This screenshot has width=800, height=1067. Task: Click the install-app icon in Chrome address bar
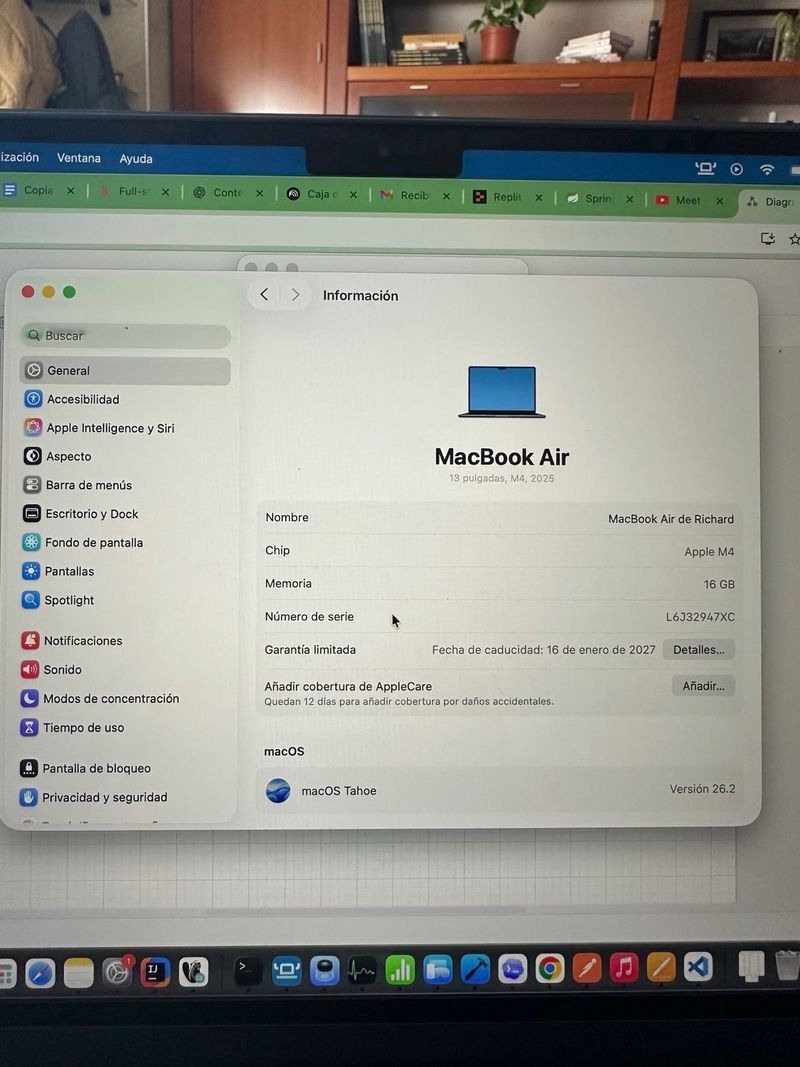(768, 238)
